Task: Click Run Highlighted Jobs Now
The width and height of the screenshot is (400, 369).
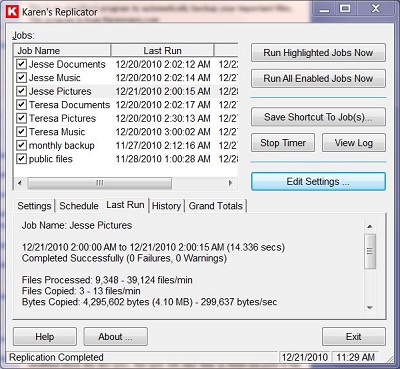Action: tap(318, 53)
